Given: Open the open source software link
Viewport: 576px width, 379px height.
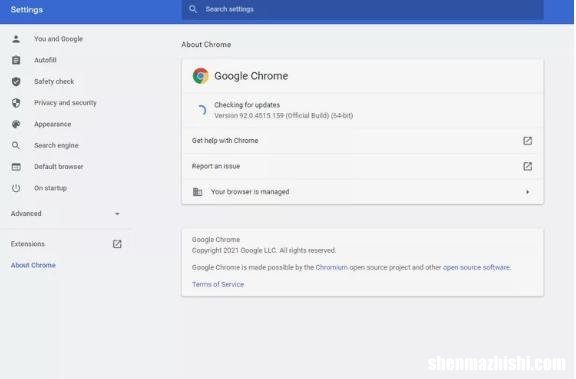Looking at the screenshot, I should coord(476,267).
